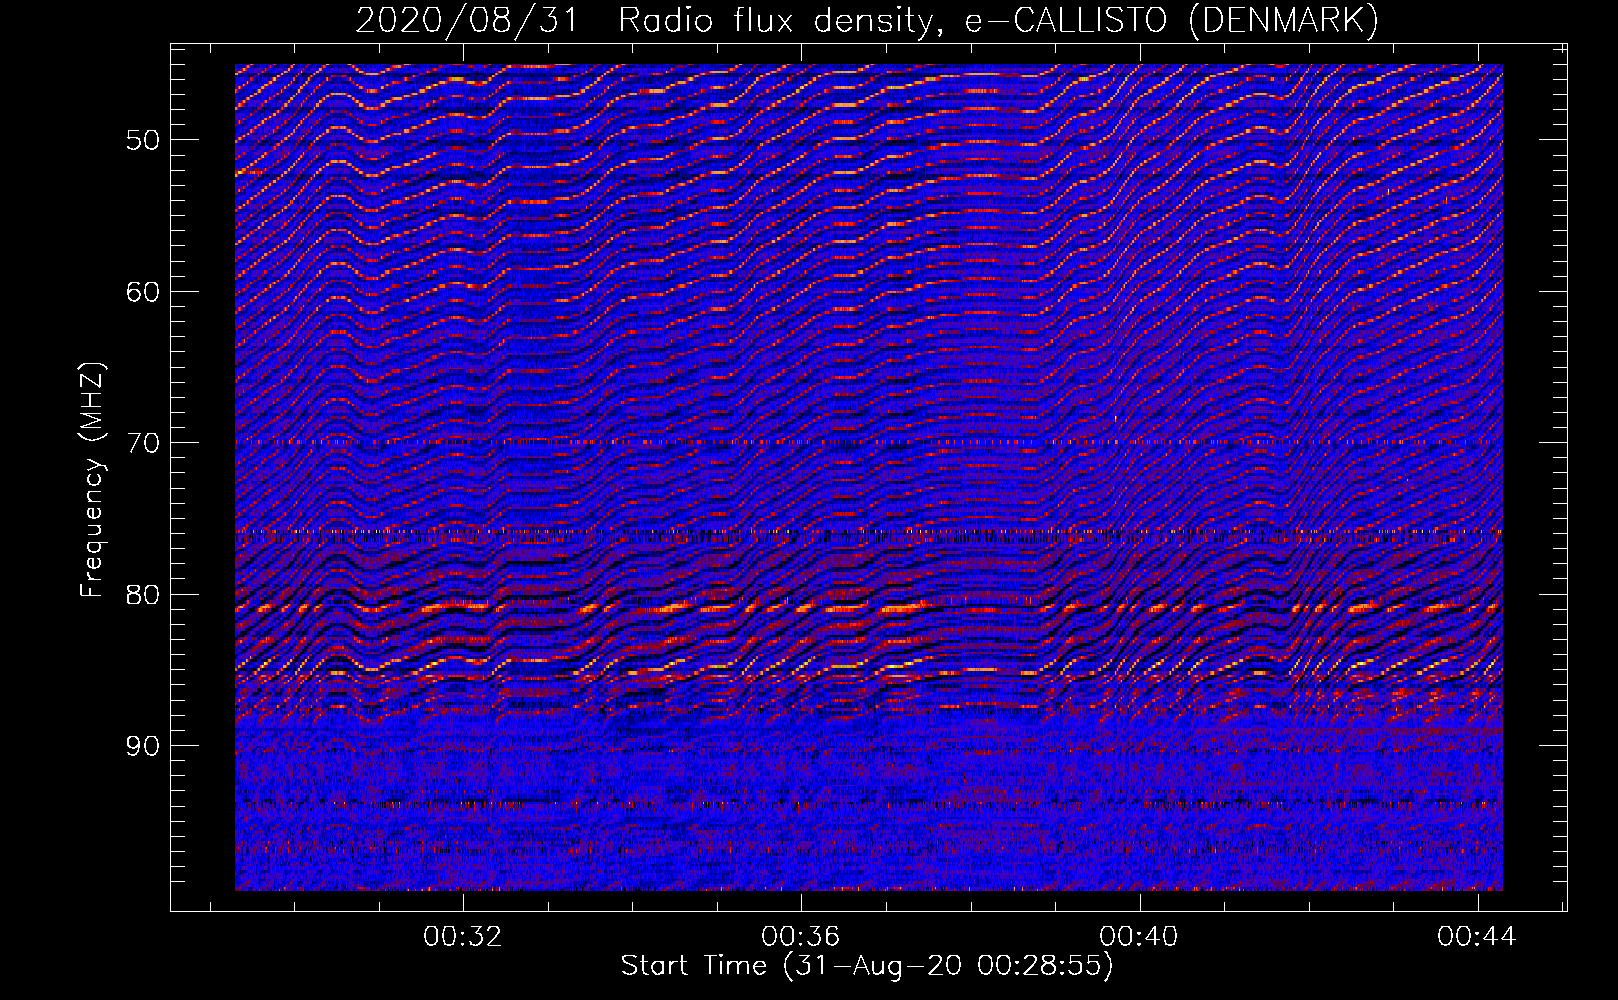The image size is (1618, 1000).
Task: Click the '90' frequency tick label
Action: (143, 746)
